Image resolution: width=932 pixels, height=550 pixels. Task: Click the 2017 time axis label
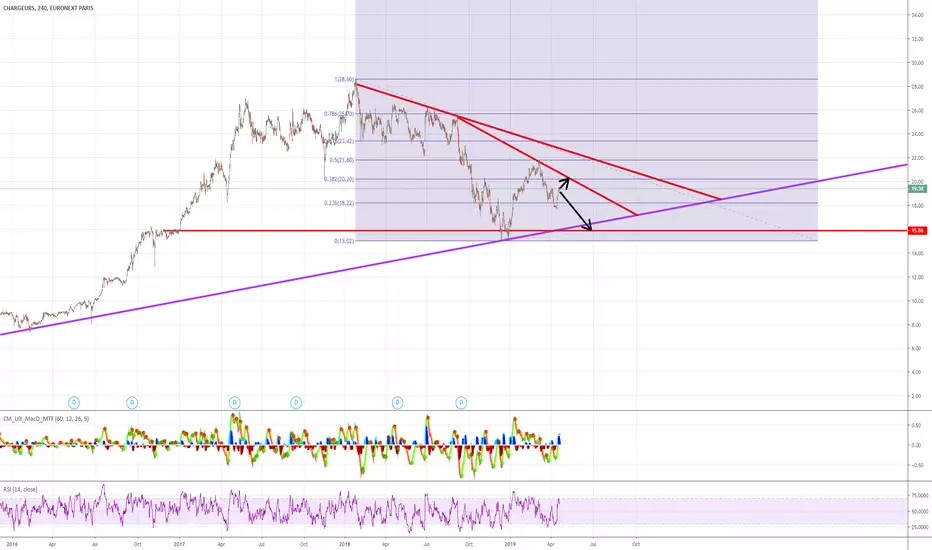click(x=180, y=544)
